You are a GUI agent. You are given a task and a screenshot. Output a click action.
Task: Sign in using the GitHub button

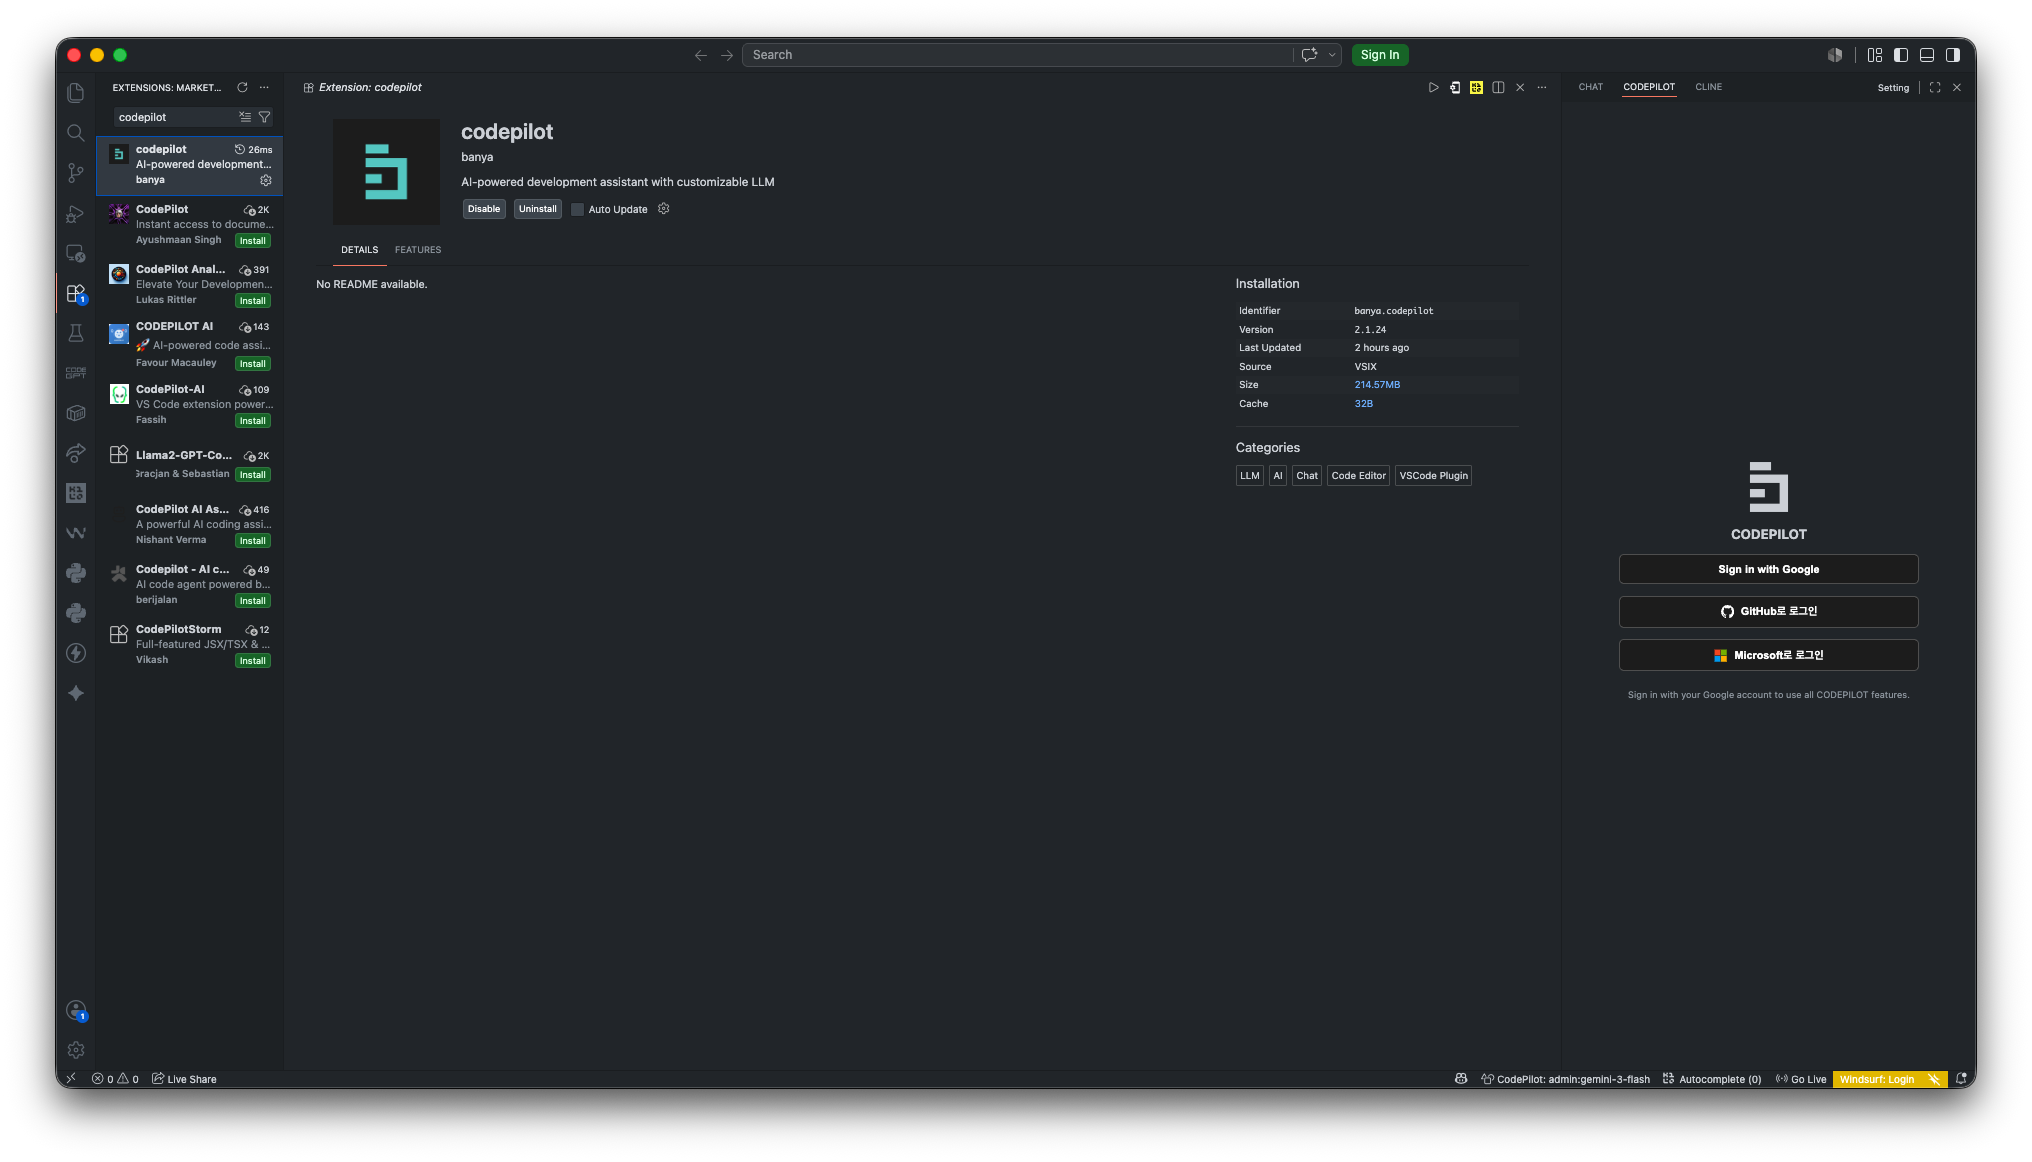click(x=1768, y=612)
